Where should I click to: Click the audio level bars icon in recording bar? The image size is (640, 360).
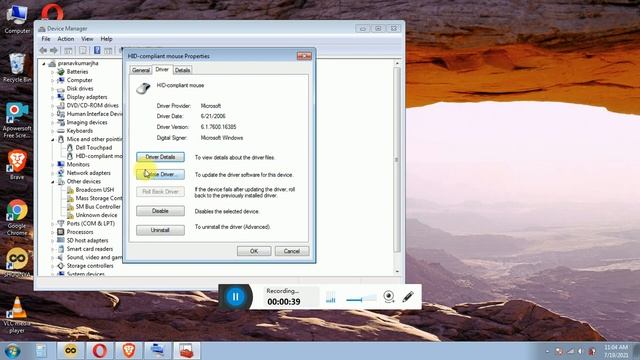331,297
